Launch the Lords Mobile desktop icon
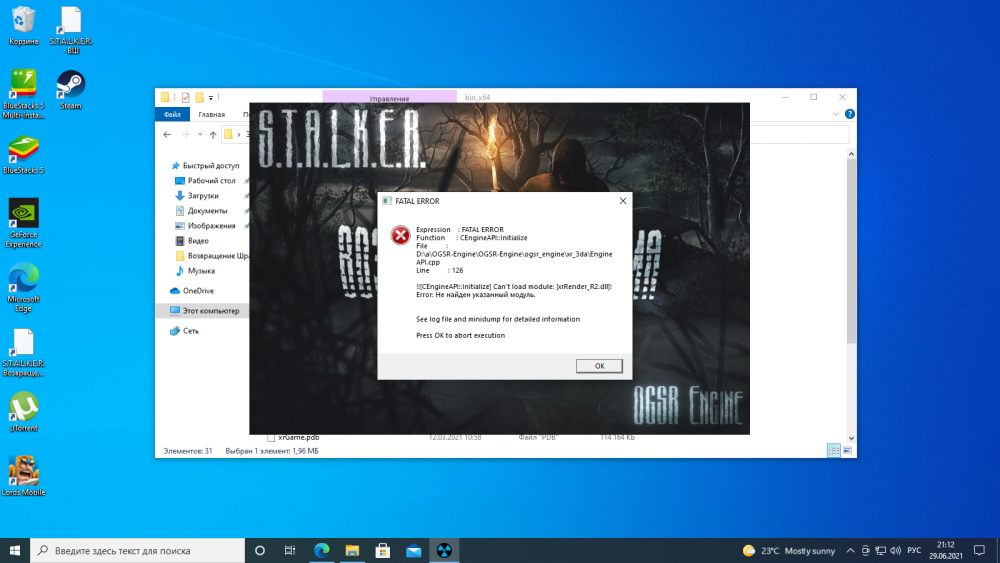 pos(23,472)
